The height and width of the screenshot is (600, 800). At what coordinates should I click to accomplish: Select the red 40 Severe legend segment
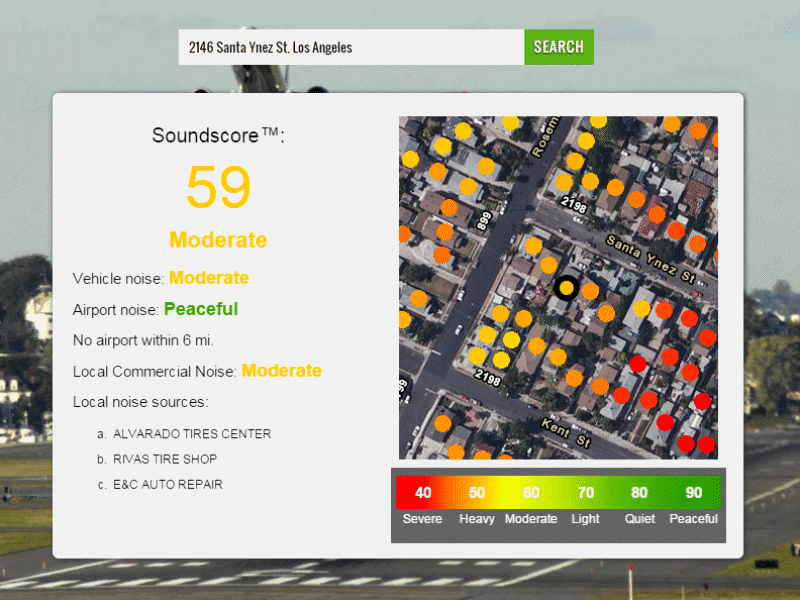point(422,493)
